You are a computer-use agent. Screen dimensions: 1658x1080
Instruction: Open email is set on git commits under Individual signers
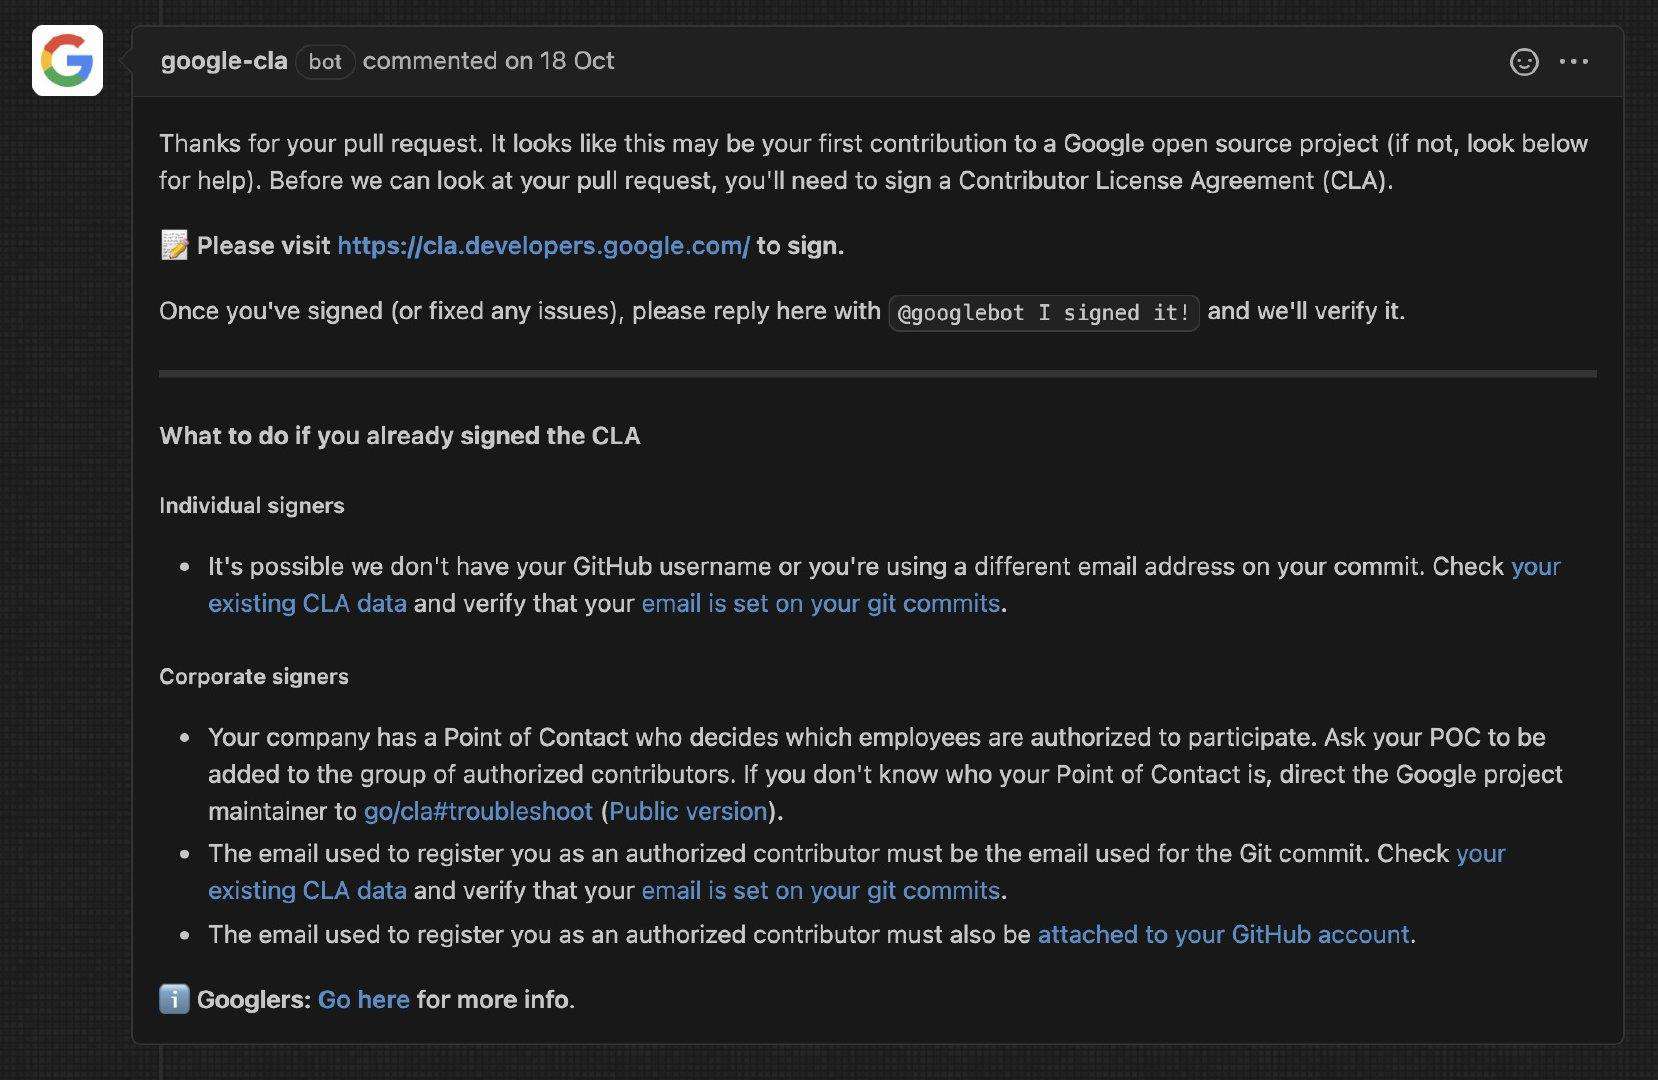point(821,604)
